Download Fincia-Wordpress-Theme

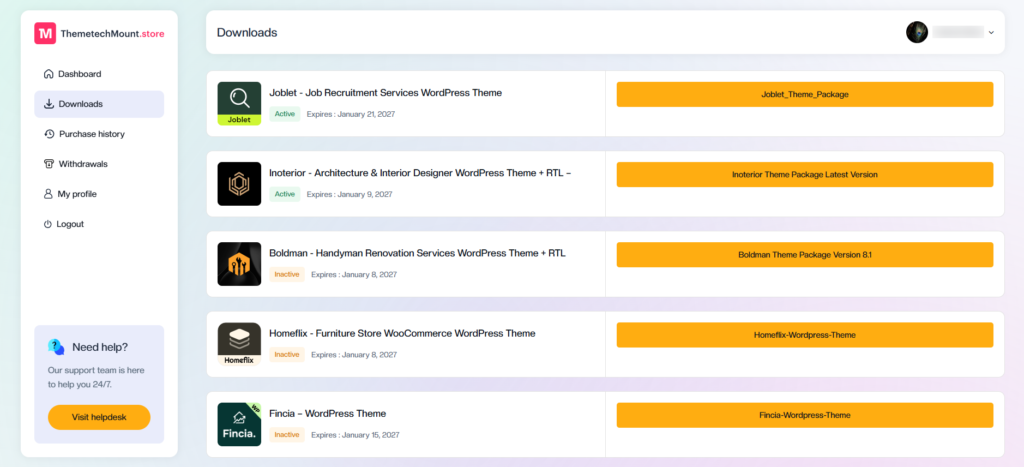point(805,415)
